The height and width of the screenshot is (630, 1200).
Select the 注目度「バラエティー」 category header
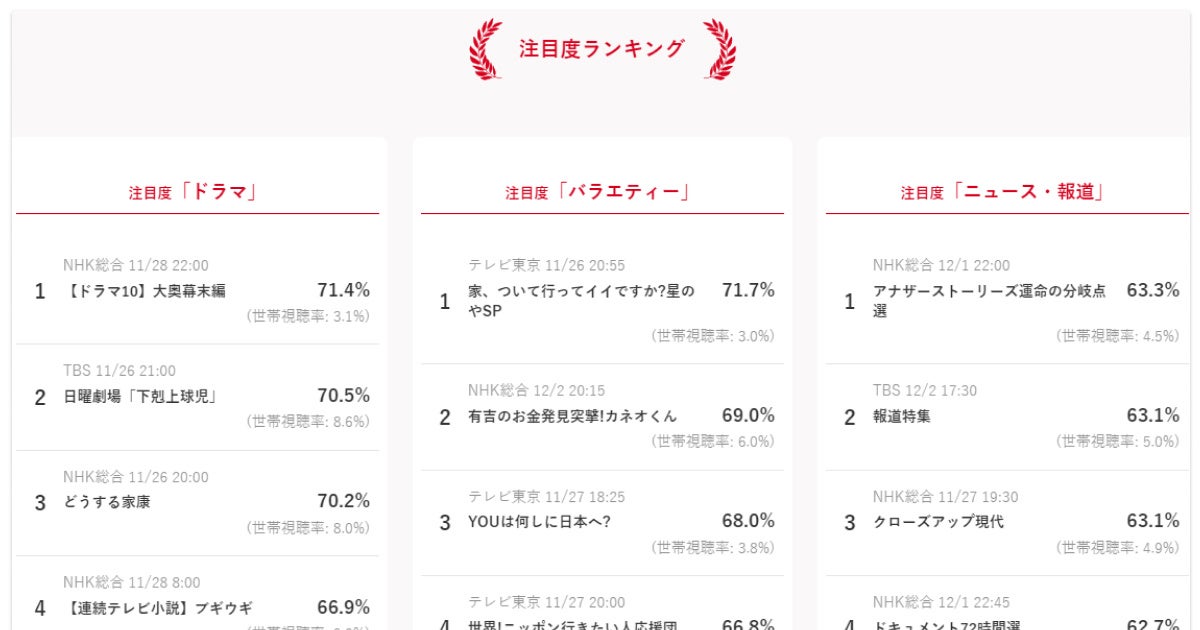pos(601,192)
